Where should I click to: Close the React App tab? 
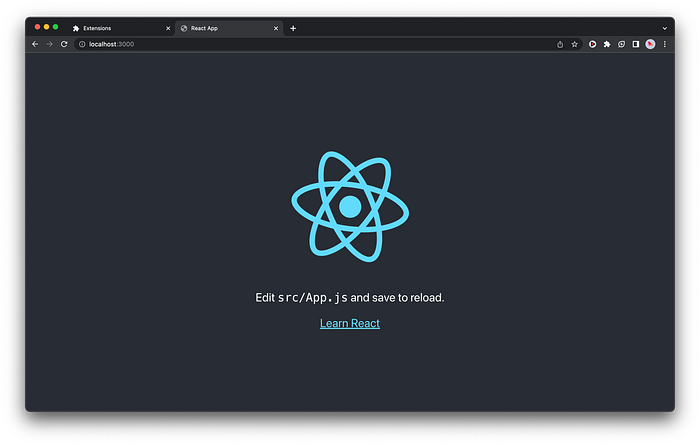coord(276,28)
